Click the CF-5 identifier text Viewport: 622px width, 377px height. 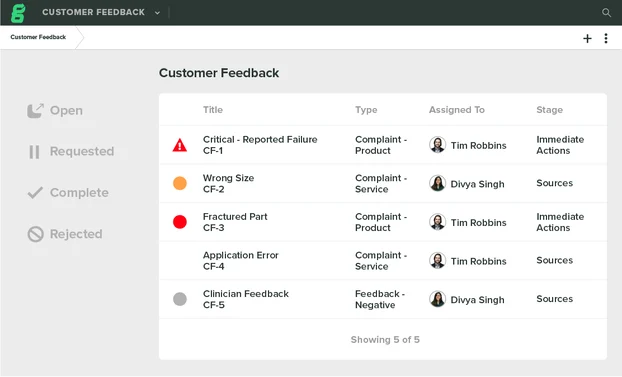coord(214,305)
